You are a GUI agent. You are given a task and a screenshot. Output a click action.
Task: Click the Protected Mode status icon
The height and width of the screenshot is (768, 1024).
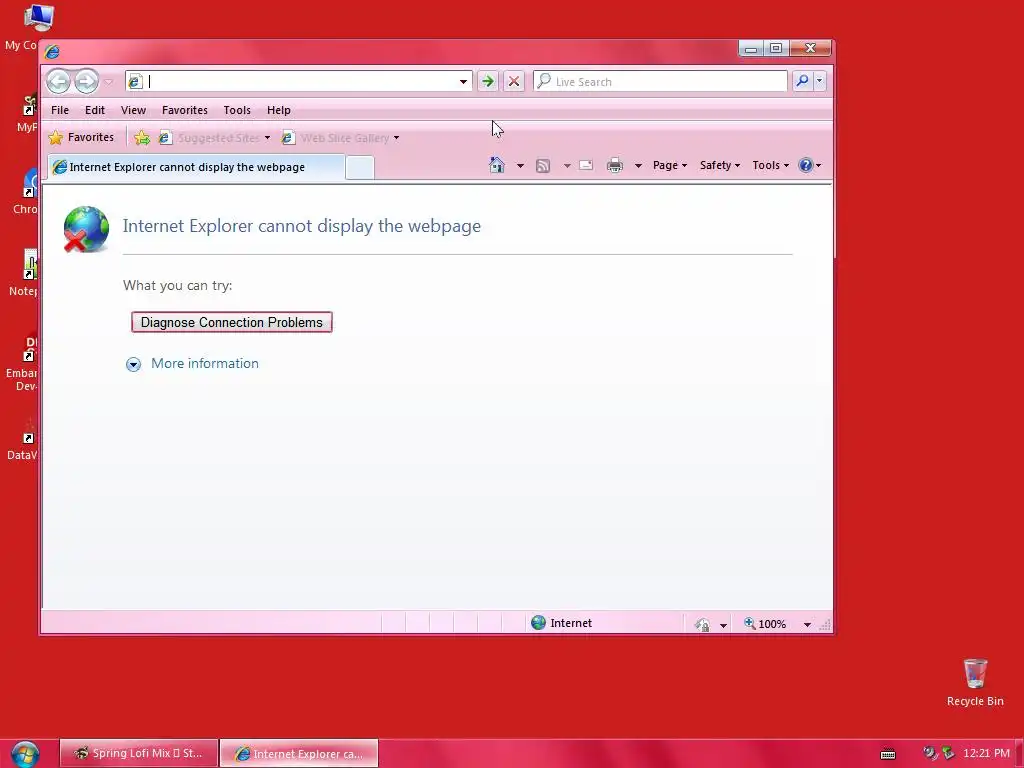click(703, 625)
